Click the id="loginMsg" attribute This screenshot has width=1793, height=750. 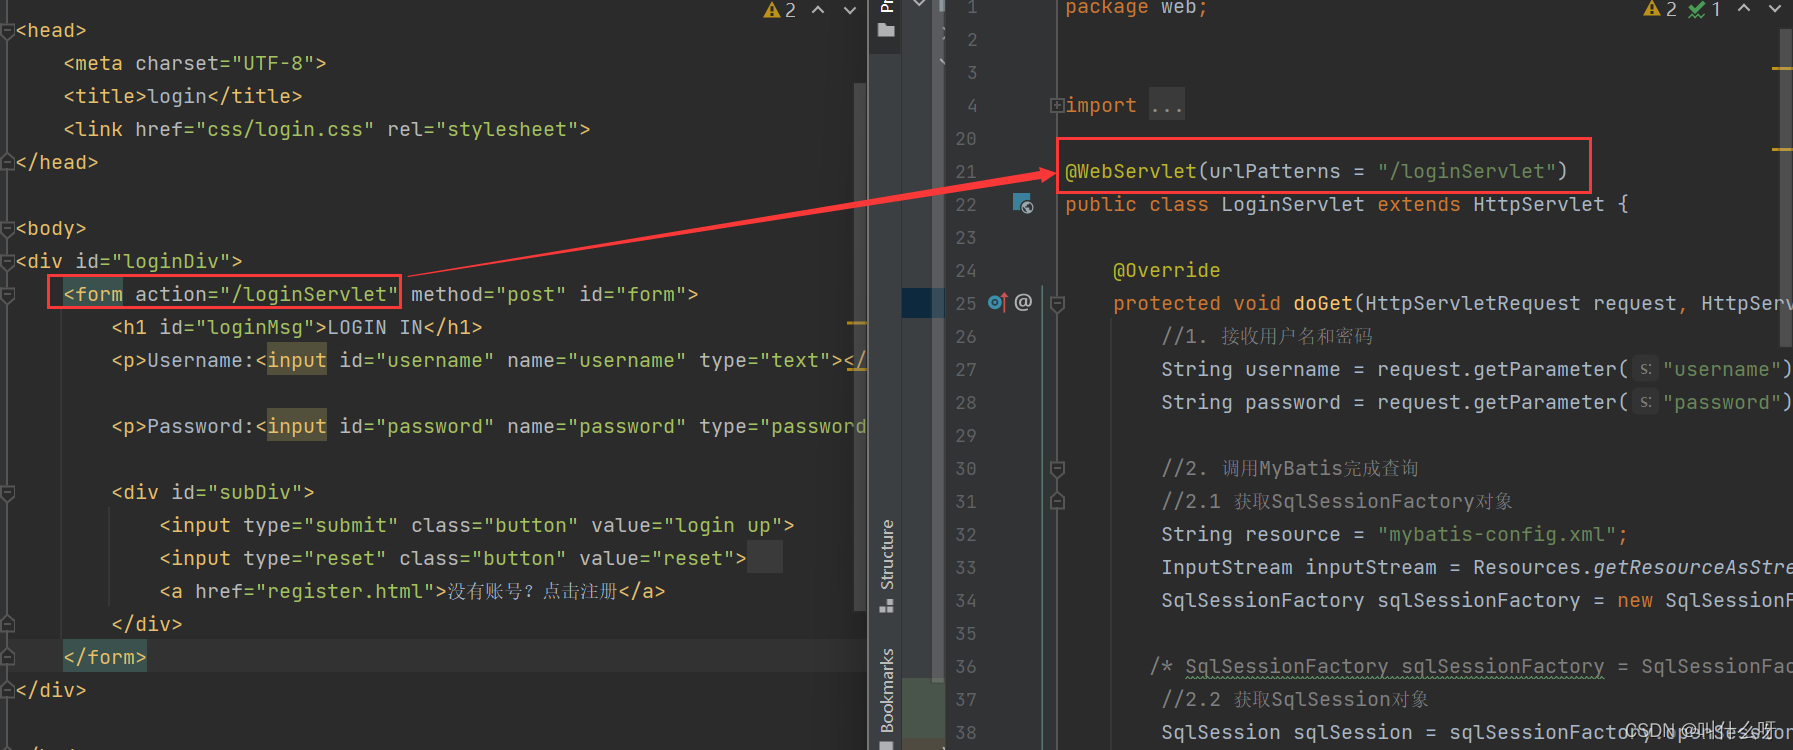point(237,327)
